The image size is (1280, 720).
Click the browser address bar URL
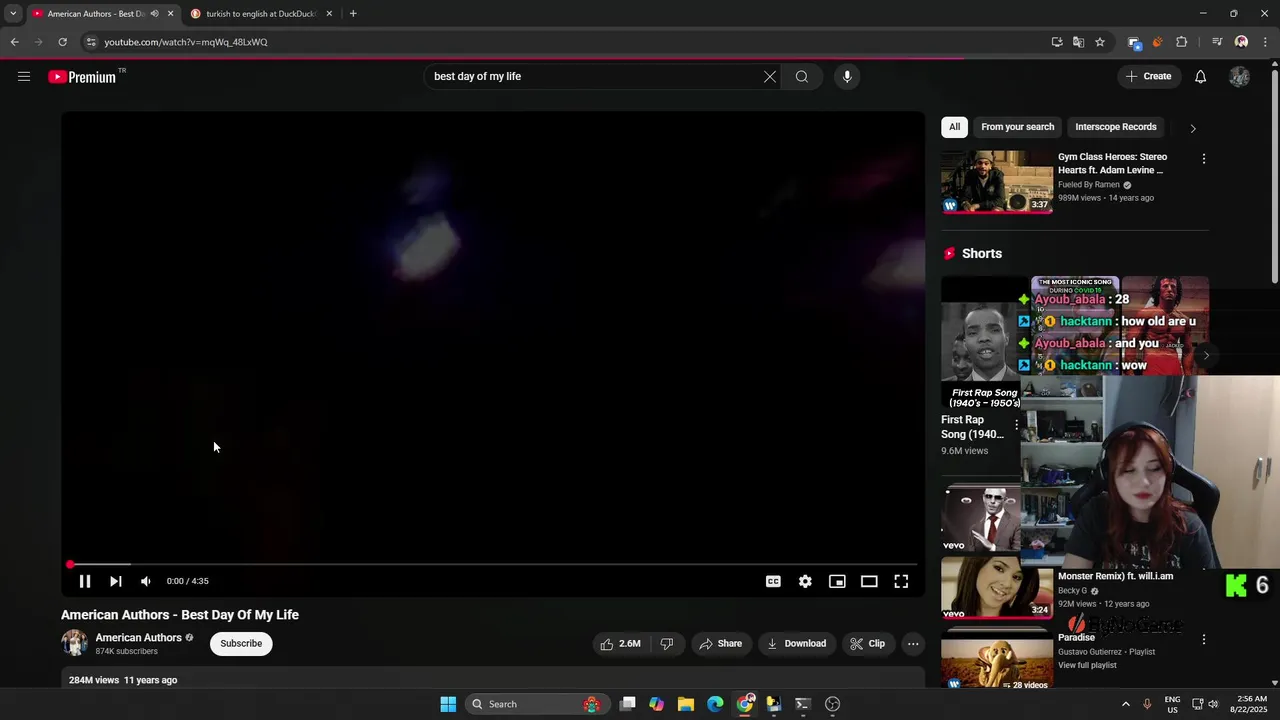click(186, 42)
